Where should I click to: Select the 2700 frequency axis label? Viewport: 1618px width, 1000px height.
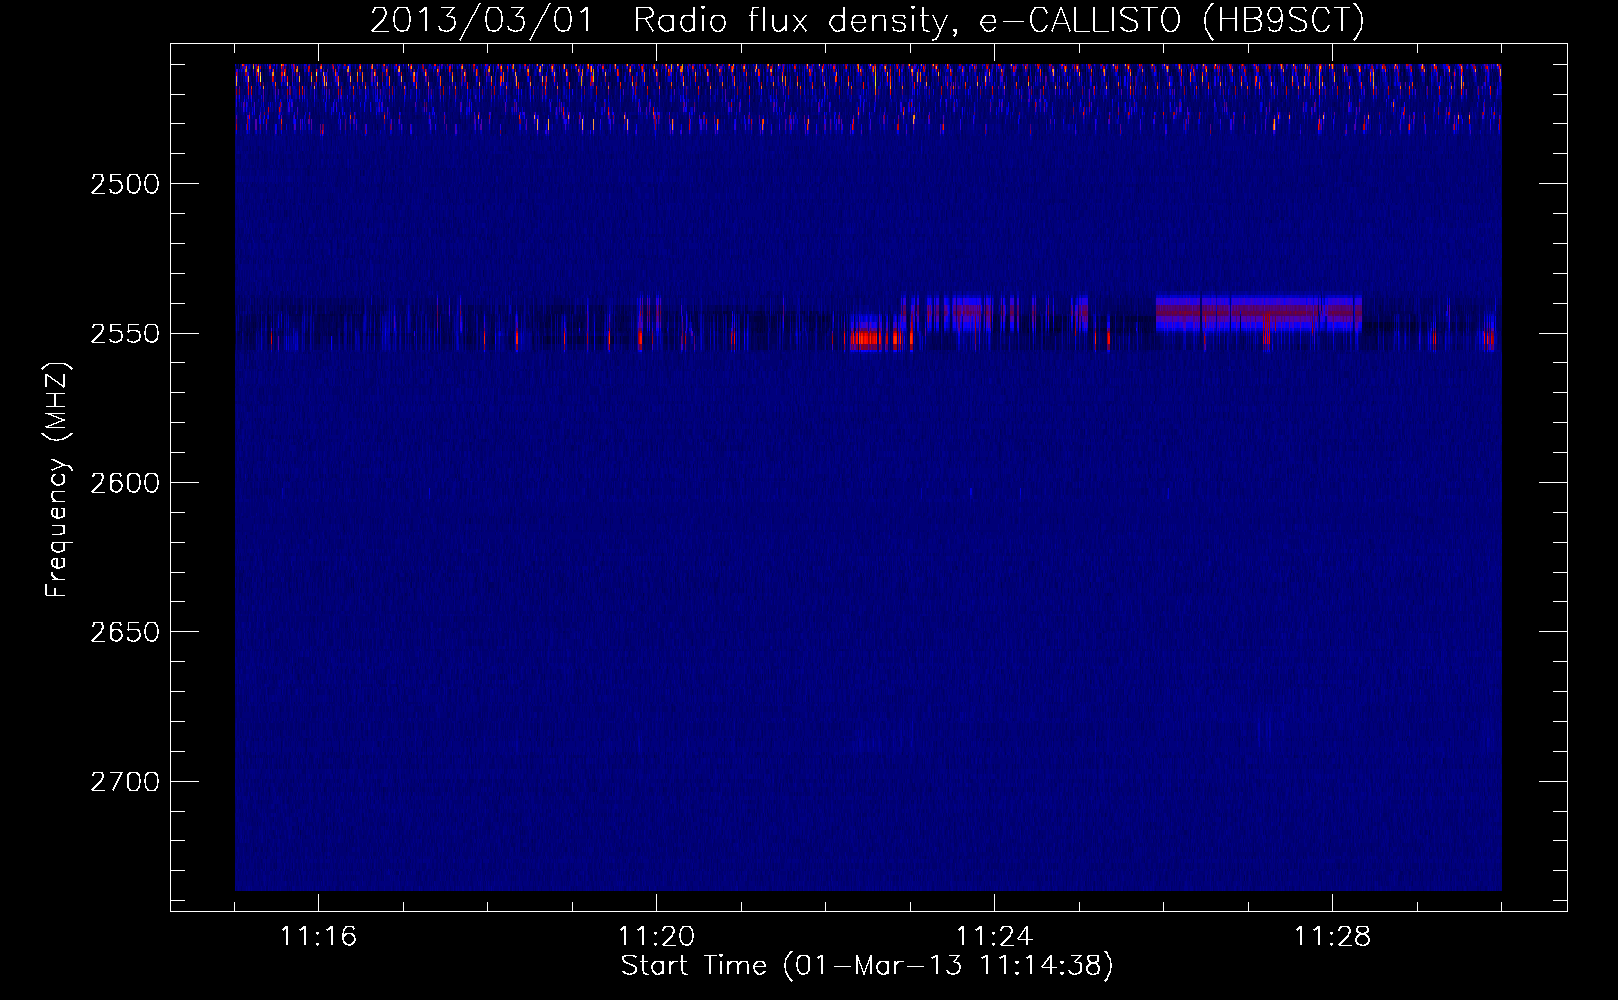pyautogui.click(x=124, y=781)
